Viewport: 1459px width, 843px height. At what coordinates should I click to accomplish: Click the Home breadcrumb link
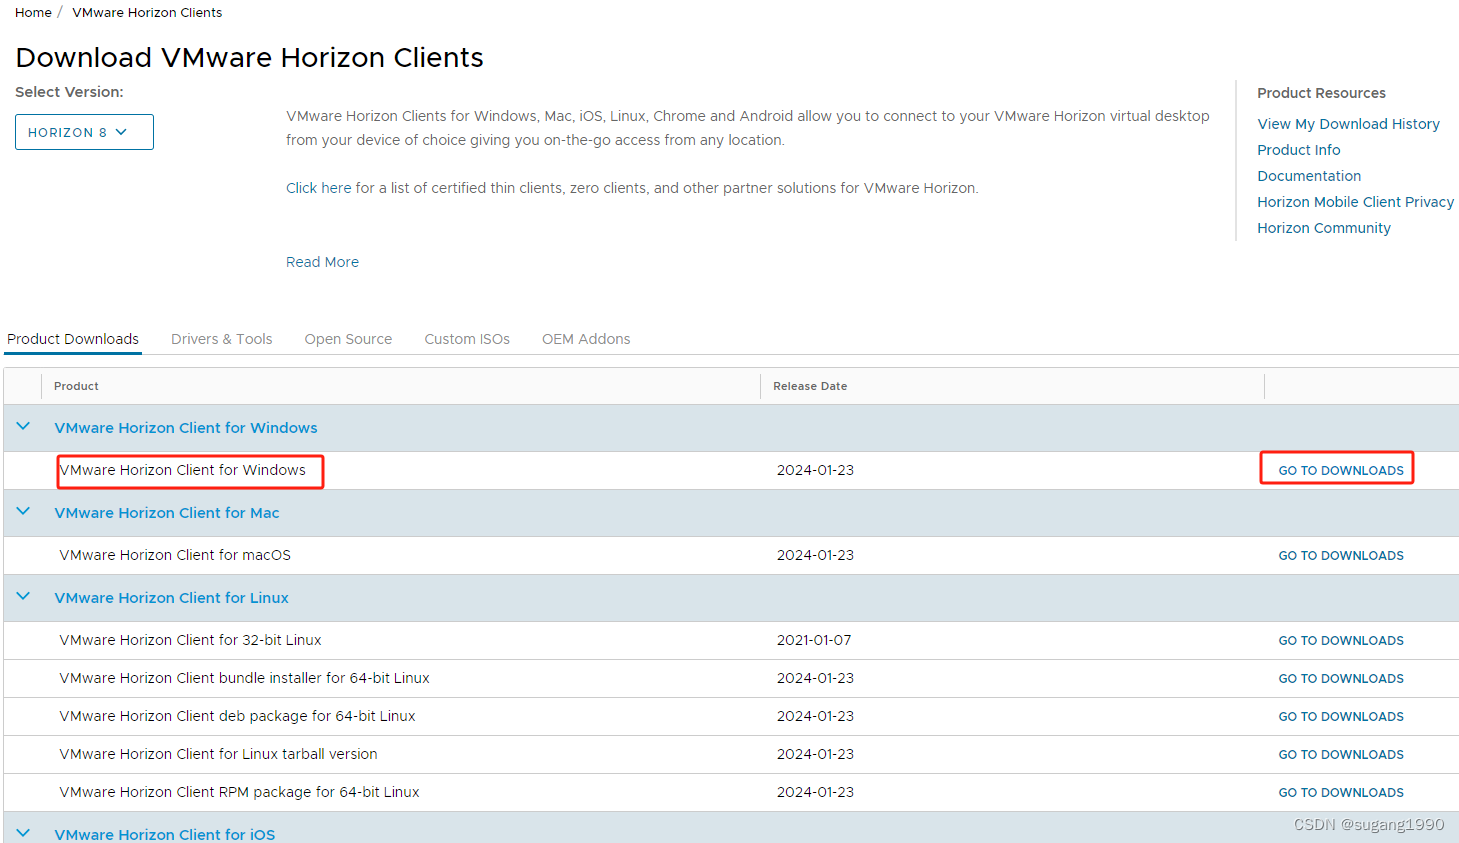pos(33,12)
